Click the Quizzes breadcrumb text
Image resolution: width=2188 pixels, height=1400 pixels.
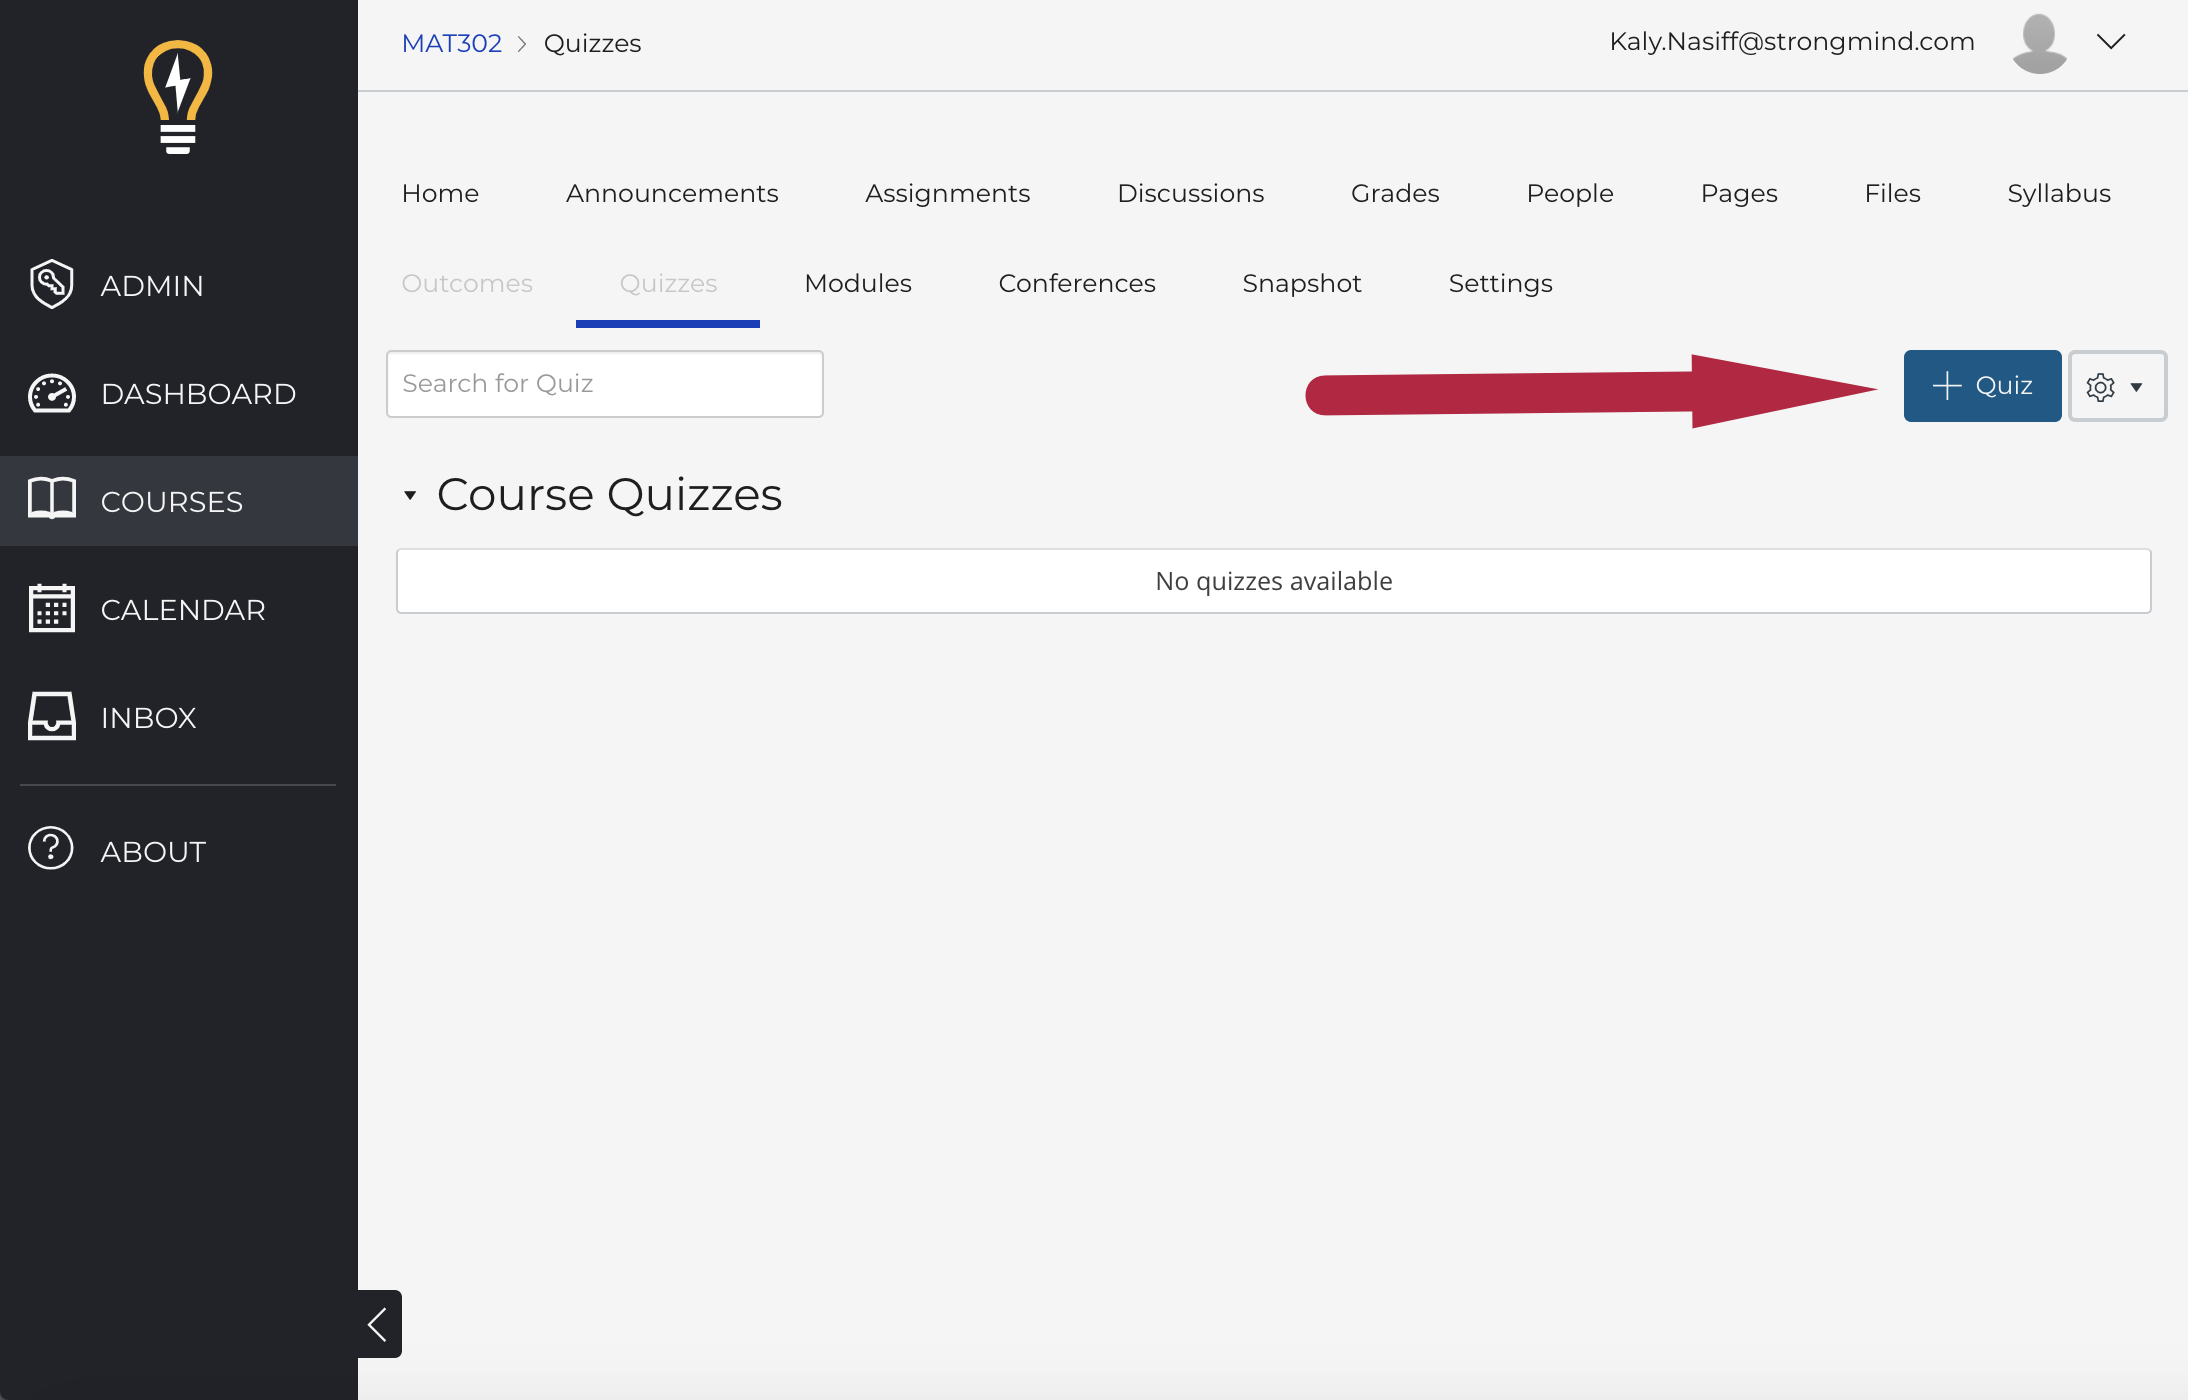(592, 43)
